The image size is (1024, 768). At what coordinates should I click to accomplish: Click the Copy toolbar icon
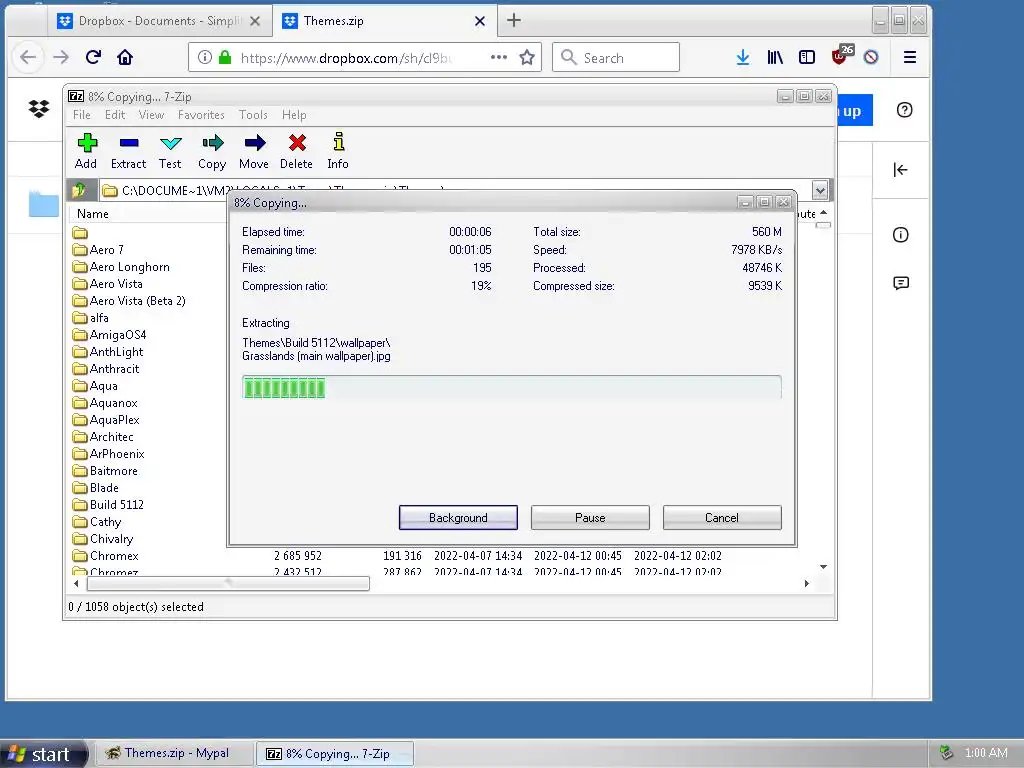(212, 151)
